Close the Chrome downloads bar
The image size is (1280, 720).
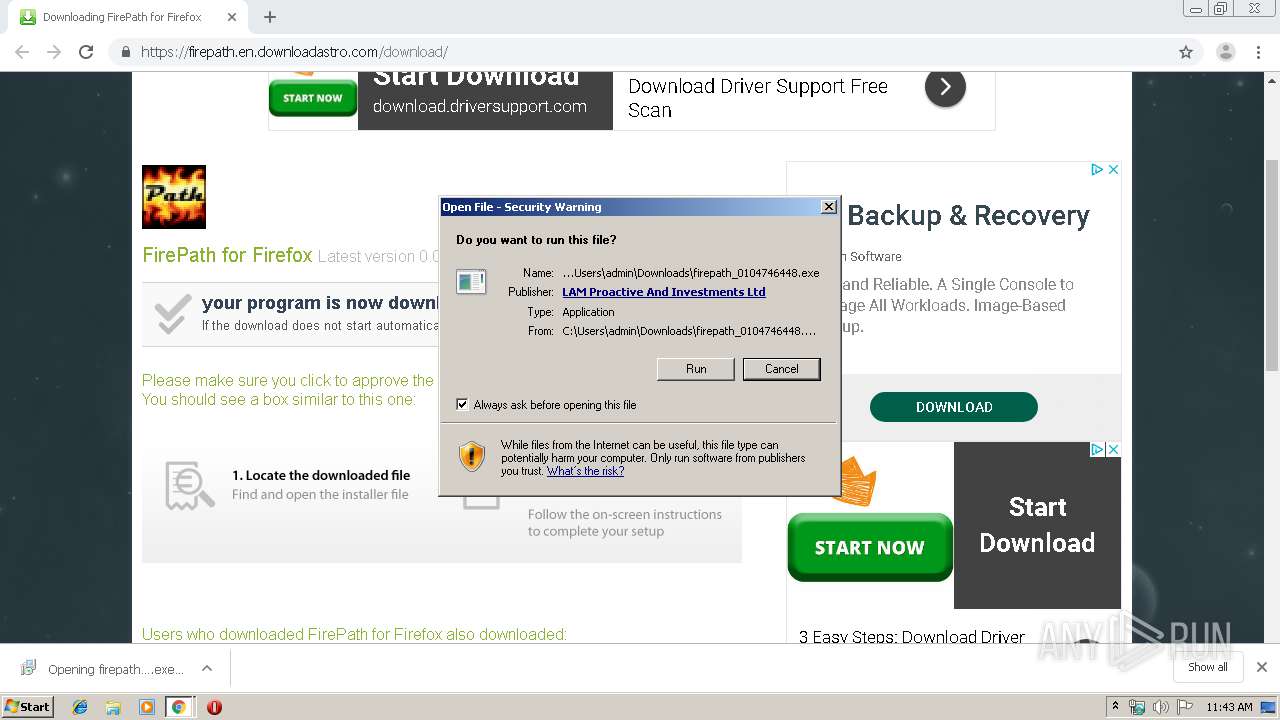(1261, 667)
